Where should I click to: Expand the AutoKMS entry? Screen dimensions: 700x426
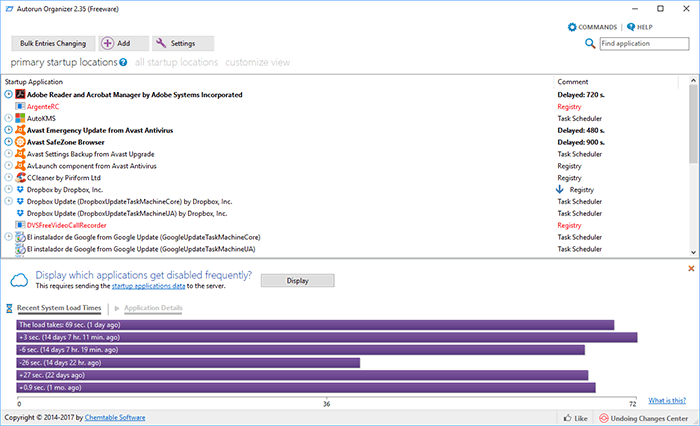(8, 118)
